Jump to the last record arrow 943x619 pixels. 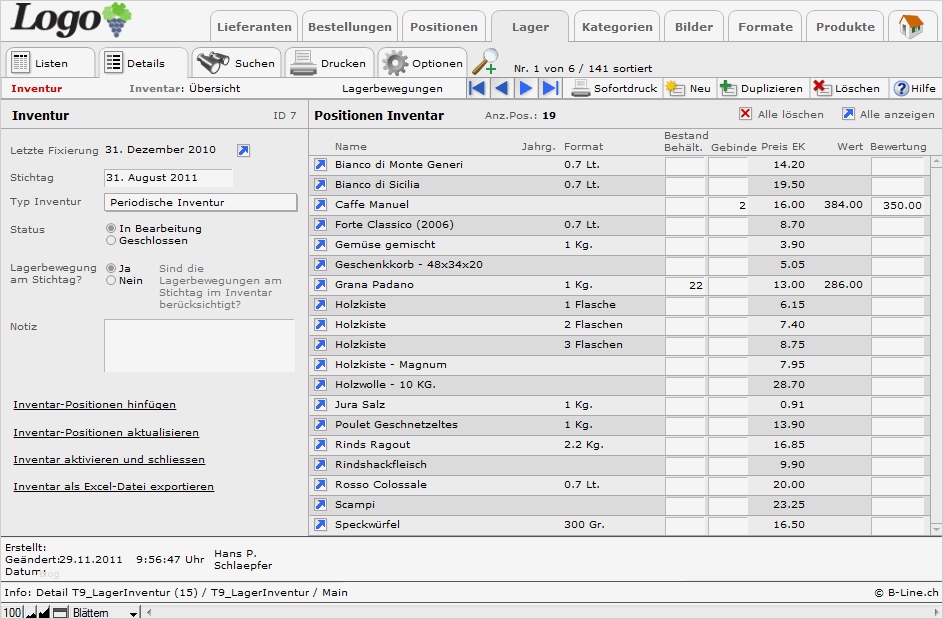[550, 89]
